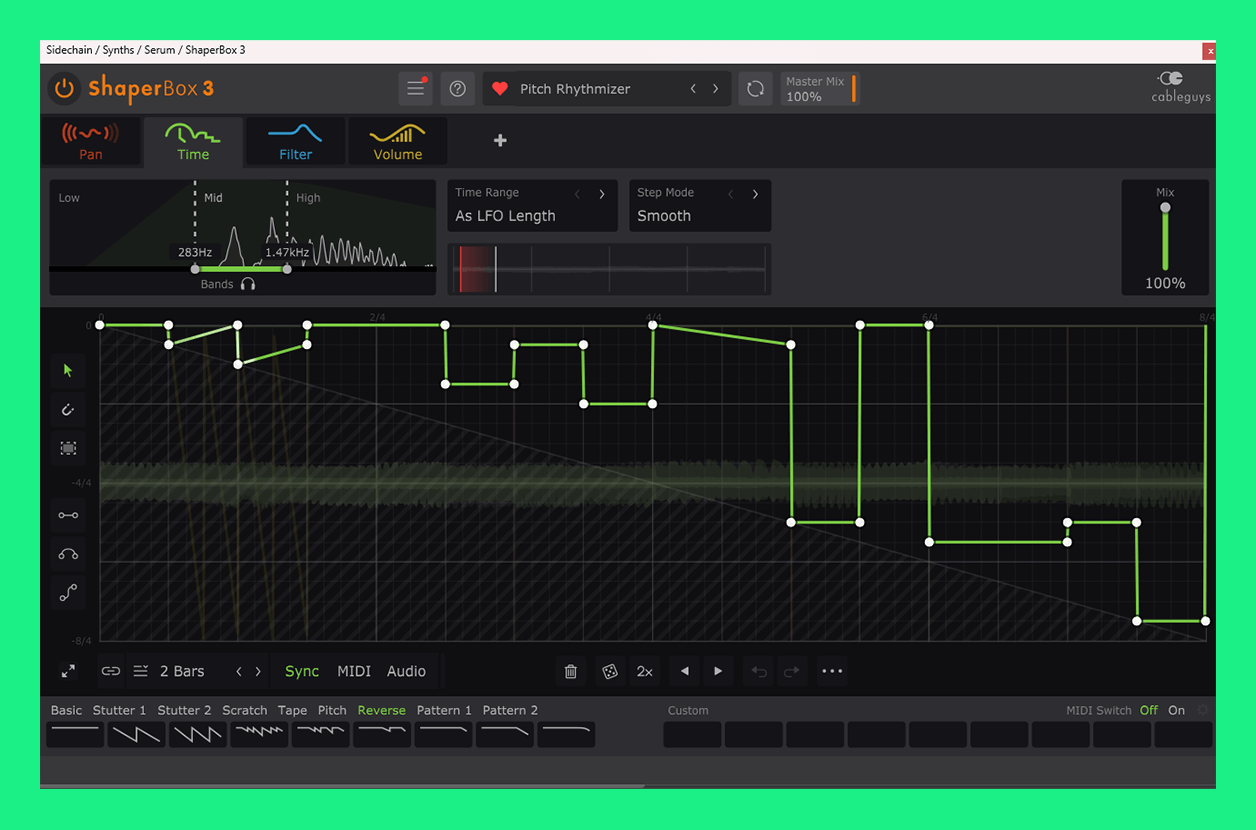Screen dimensions: 1256x830
Task: Select the MIDI trigger mode
Action: point(354,672)
